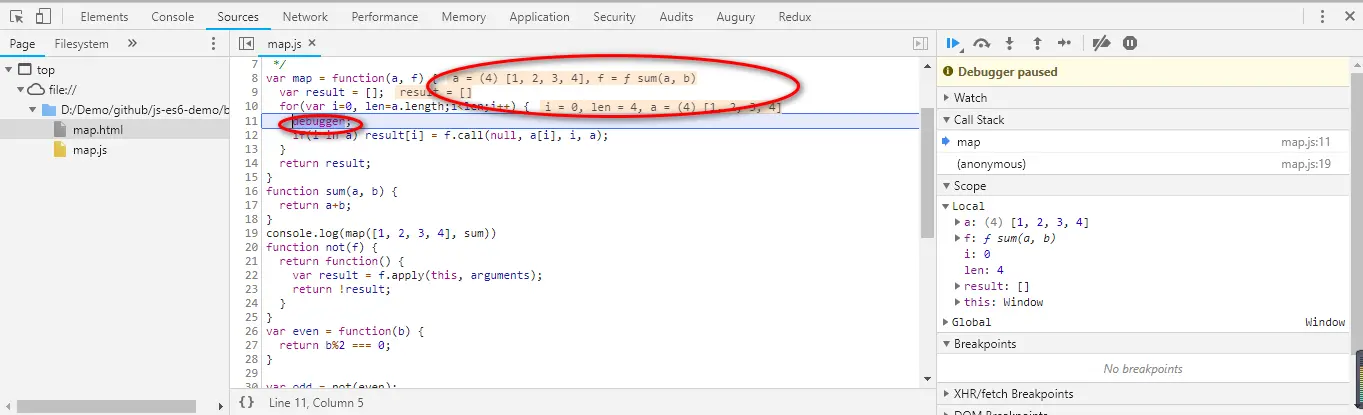Click the navigator horizontal scrollbar
Screen dimensions: 1363x415
click(100, 406)
